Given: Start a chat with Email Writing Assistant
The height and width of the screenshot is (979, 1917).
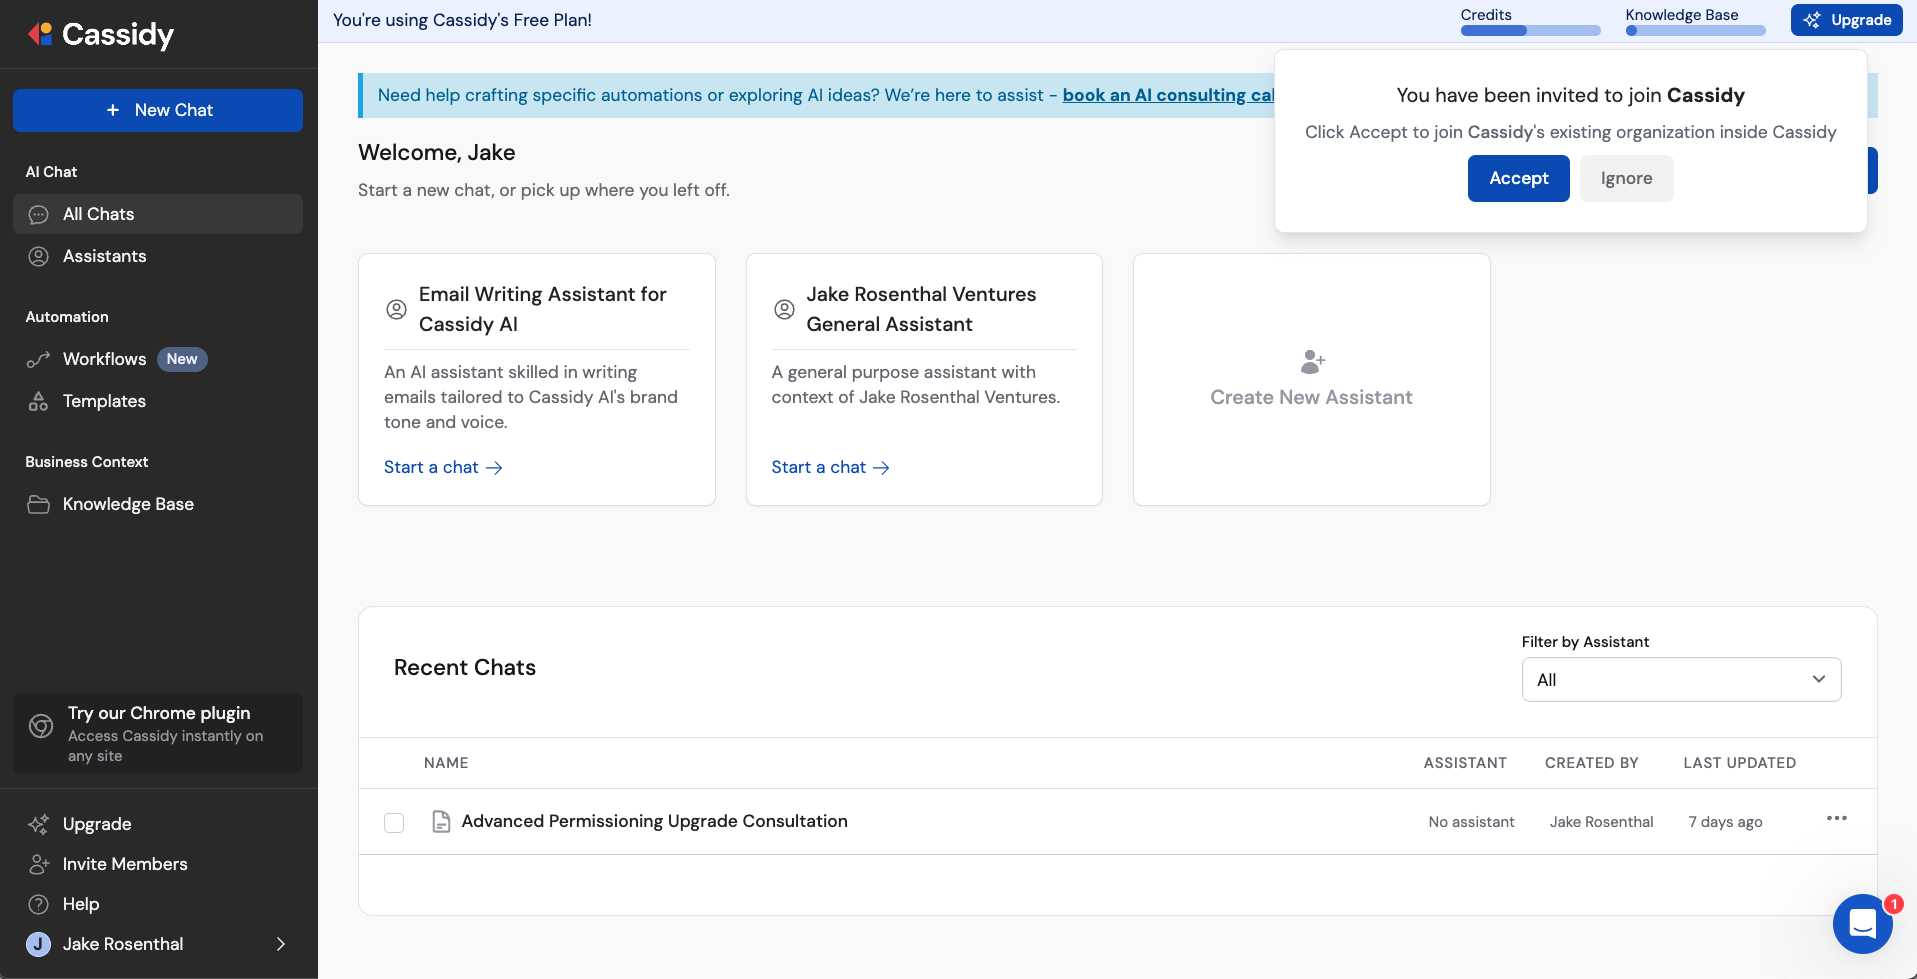Looking at the screenshot, I should 443,468.
